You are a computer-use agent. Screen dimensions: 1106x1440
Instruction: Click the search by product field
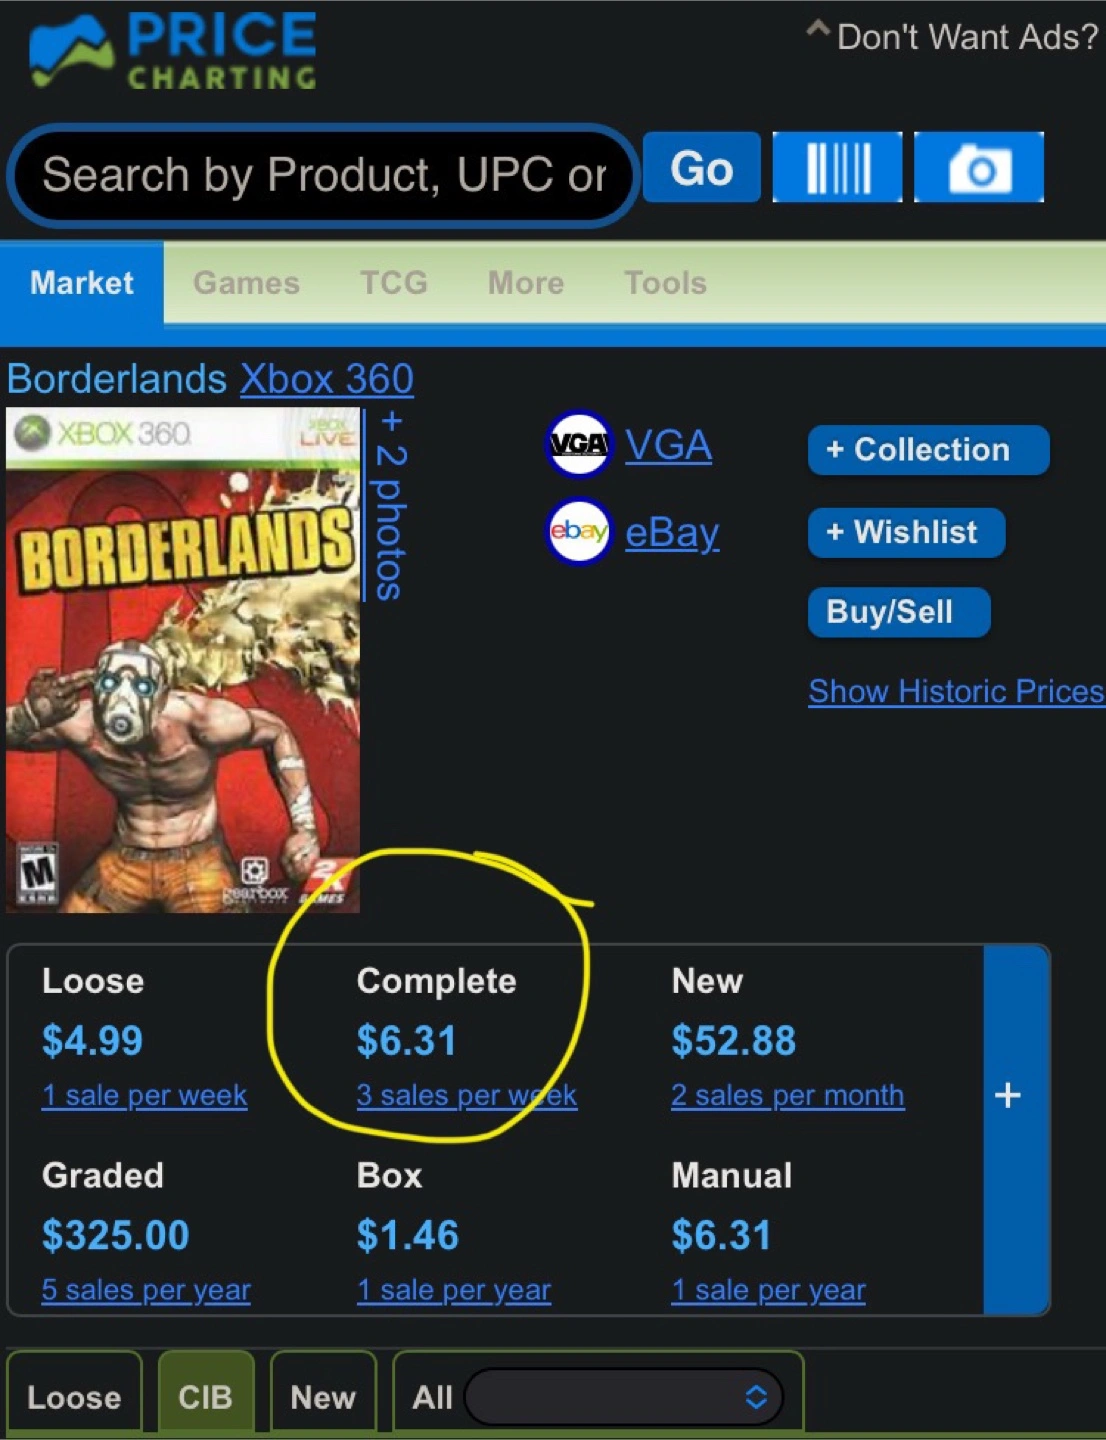tap(323, 175)
